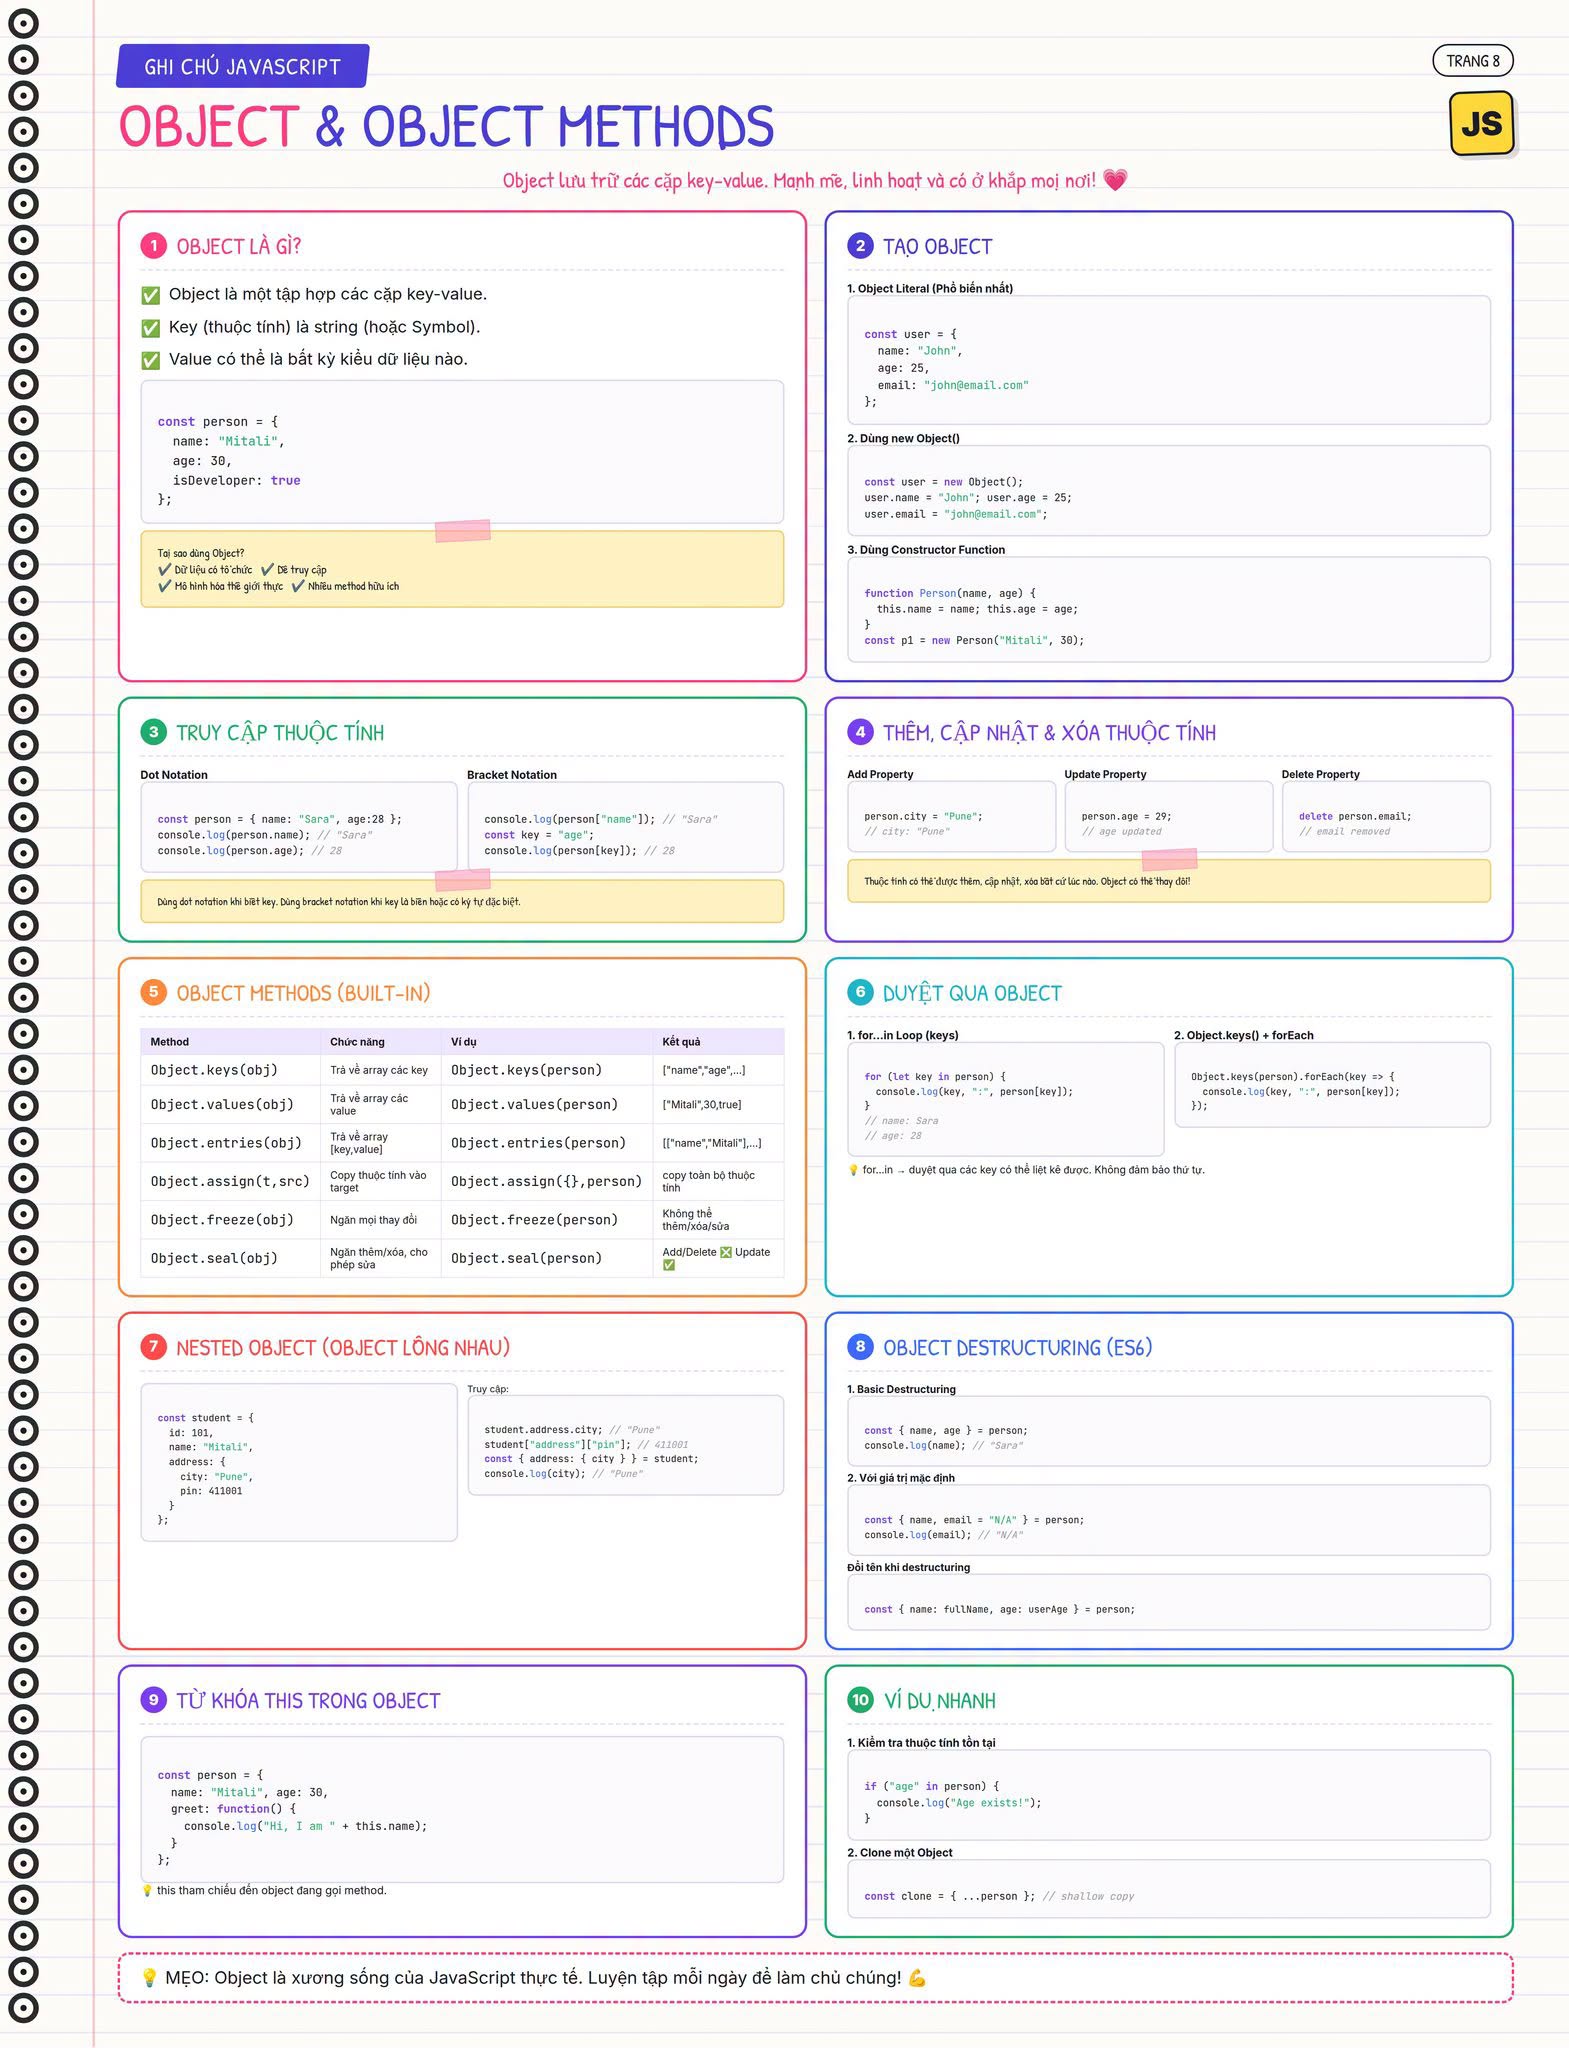Click the pink tape on yellow note in section 1
1569x2048 pixels.
pos(463,531)
